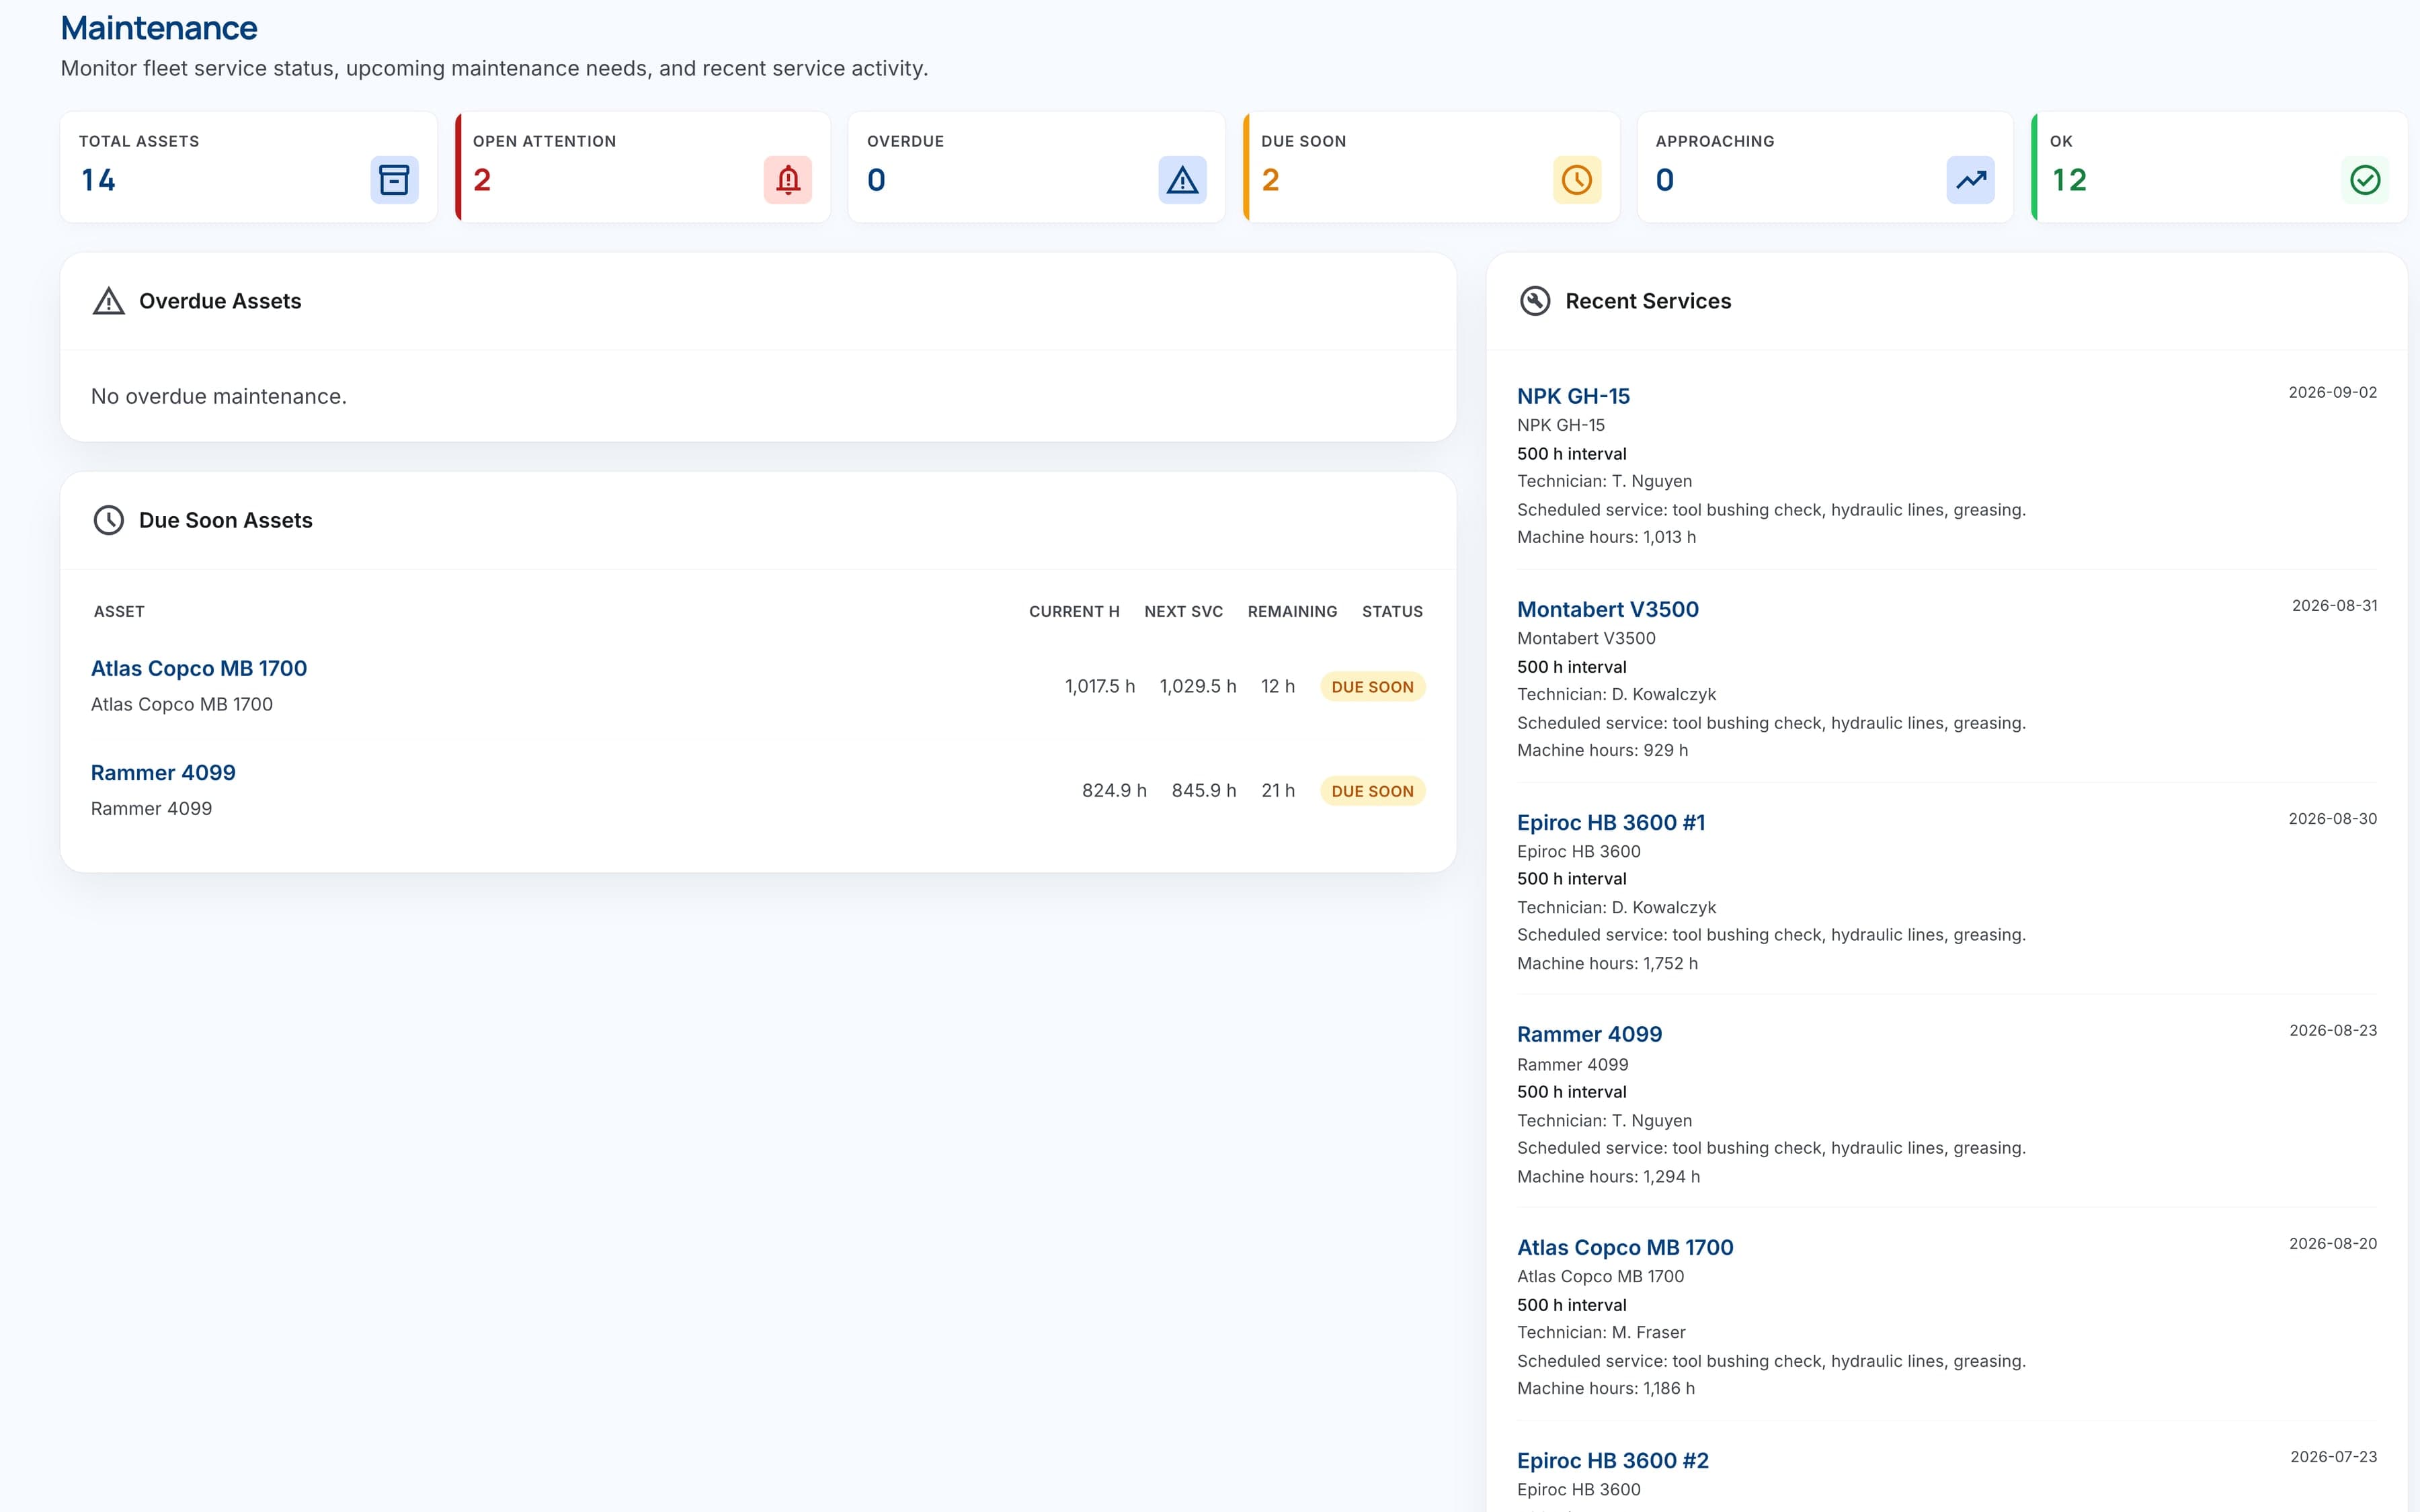Click the service date 2026-08-31
This screenshot has height=1512, width=2420.
(x=2335, y=605)
